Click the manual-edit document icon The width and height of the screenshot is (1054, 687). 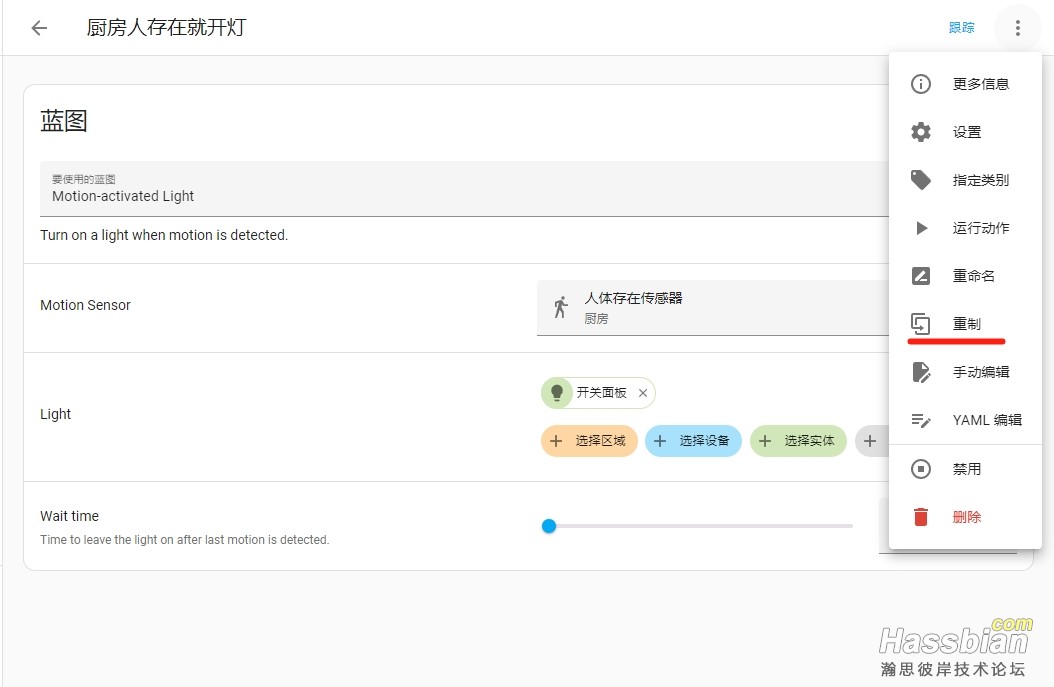tap(921, 372)
